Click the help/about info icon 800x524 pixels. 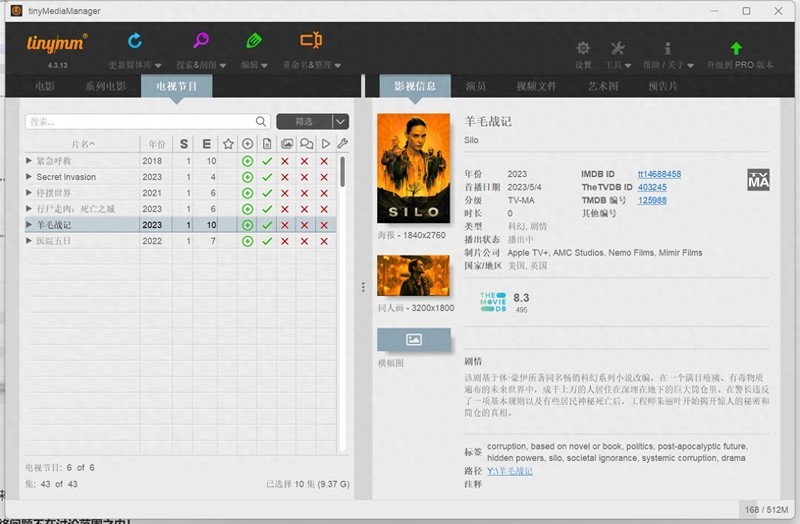pos(667,48)
